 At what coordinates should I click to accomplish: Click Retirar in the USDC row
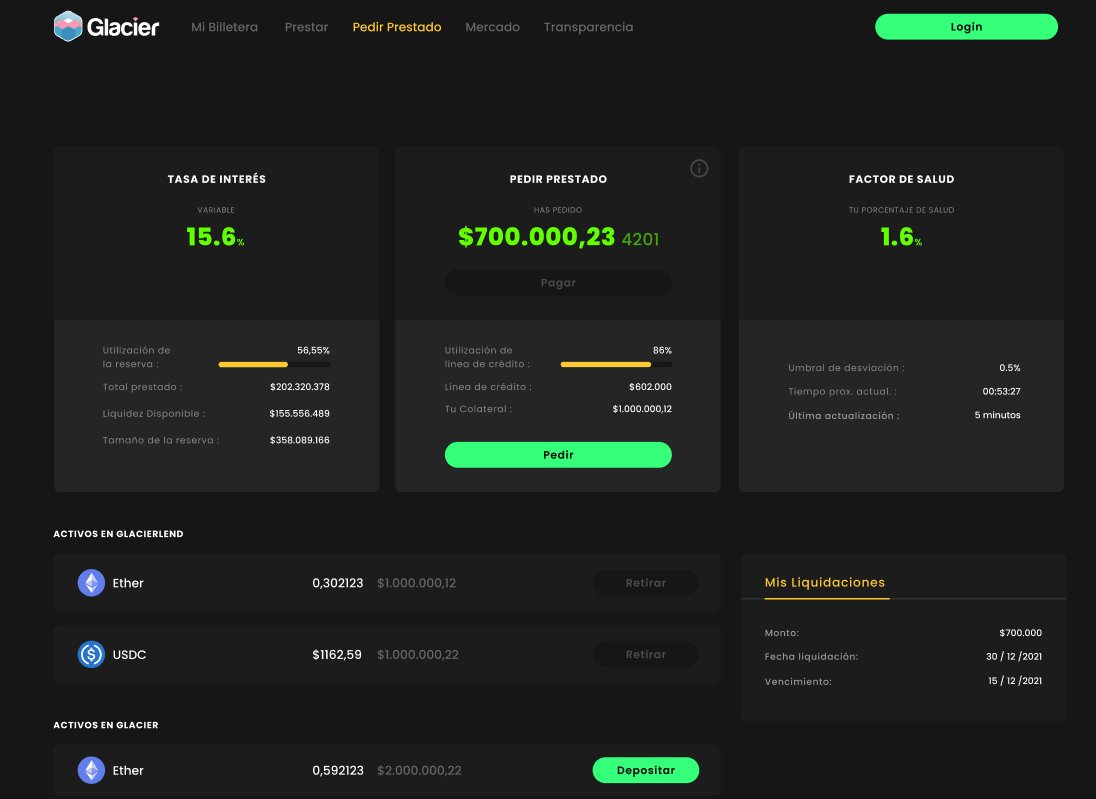click(646, 654)
